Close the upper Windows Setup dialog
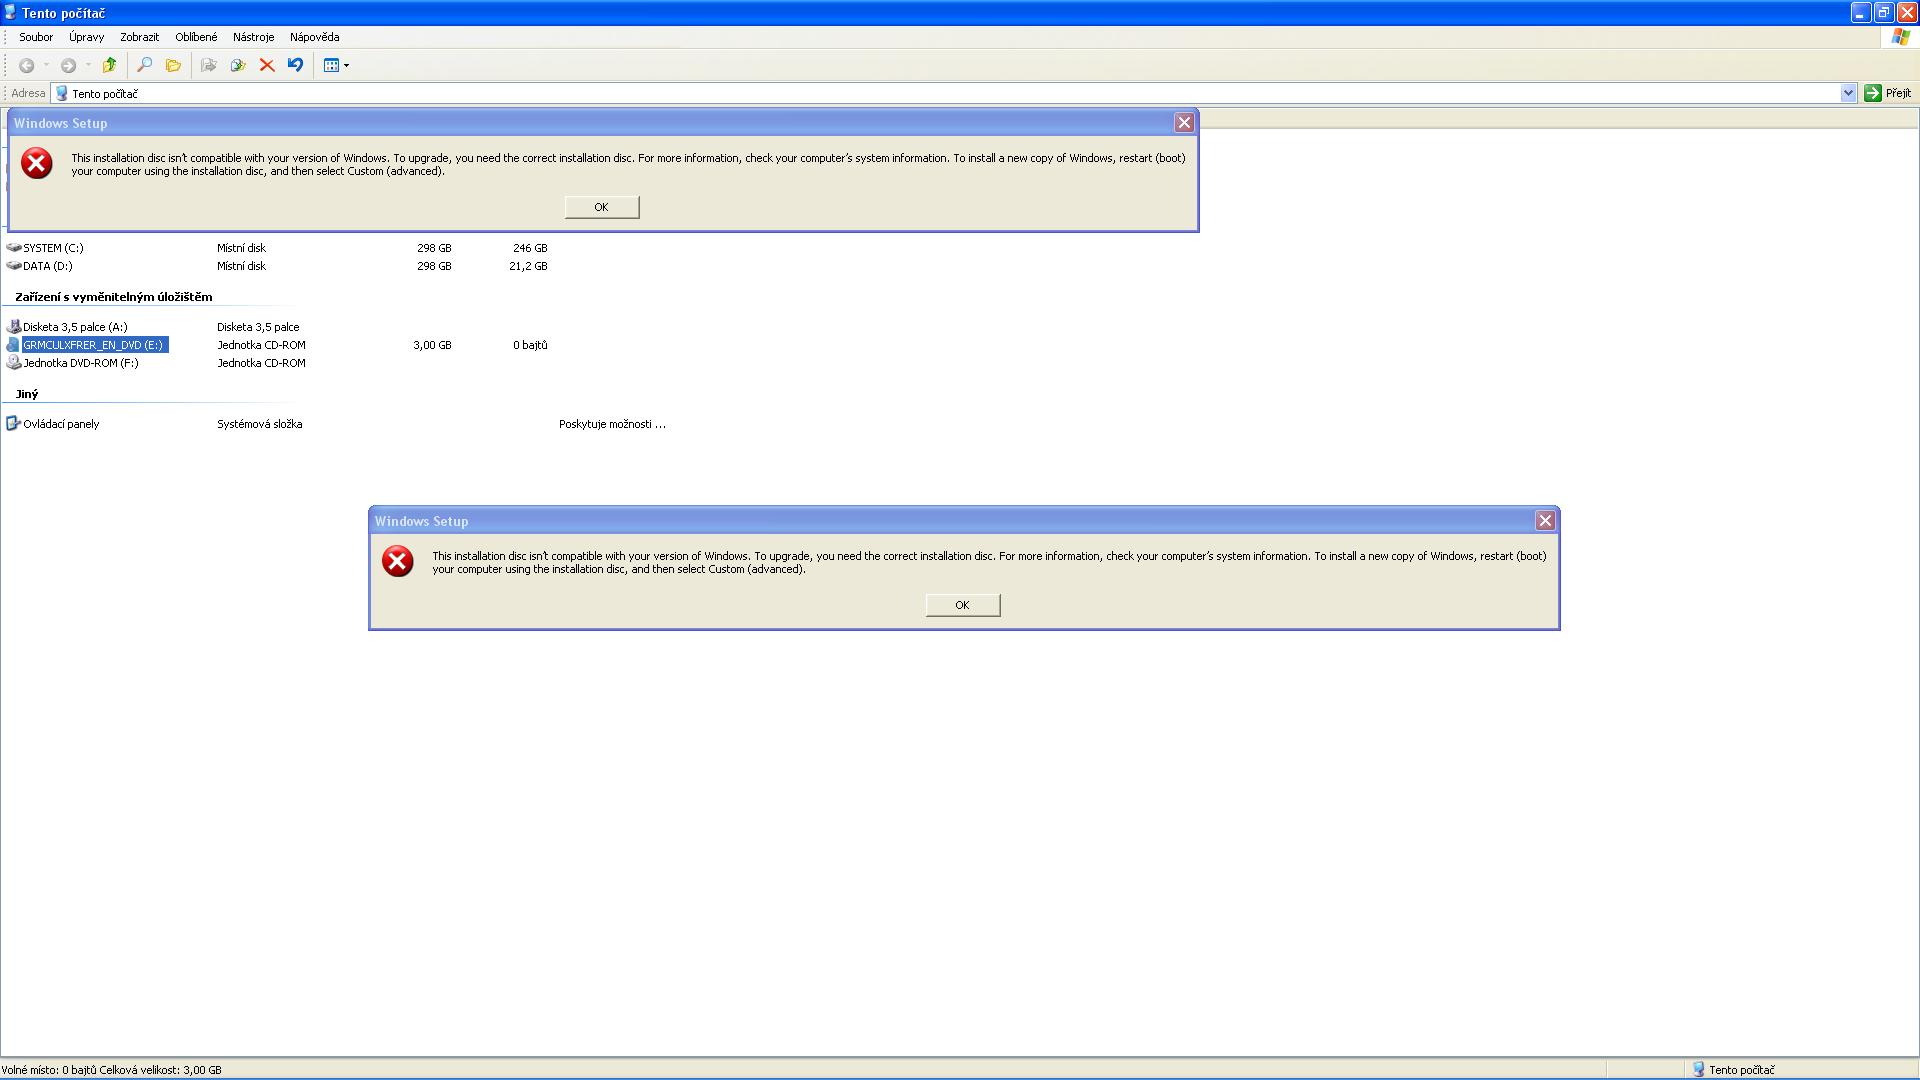 [1184, 123]
